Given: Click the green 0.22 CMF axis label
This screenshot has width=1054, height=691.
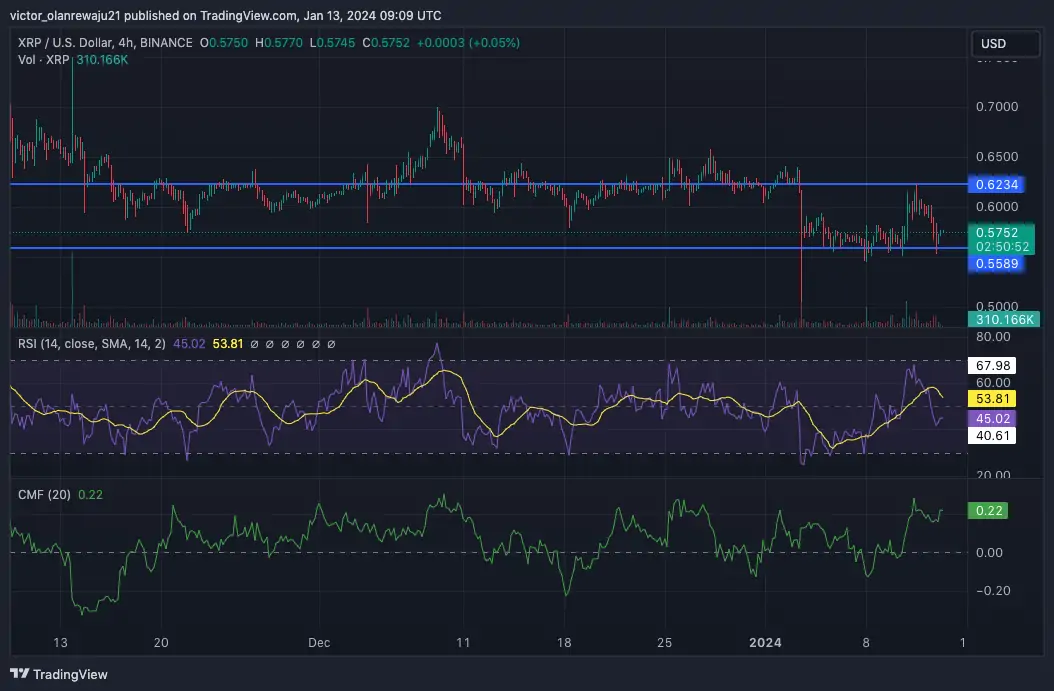Looking at the screenshot, I should (x=988, y=511).
